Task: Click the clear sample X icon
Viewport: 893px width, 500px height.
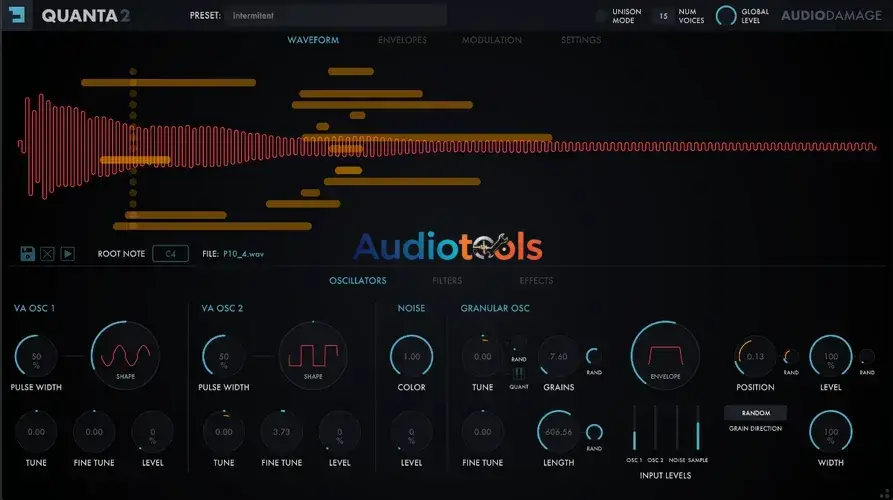Action: [x=47, y=254]
